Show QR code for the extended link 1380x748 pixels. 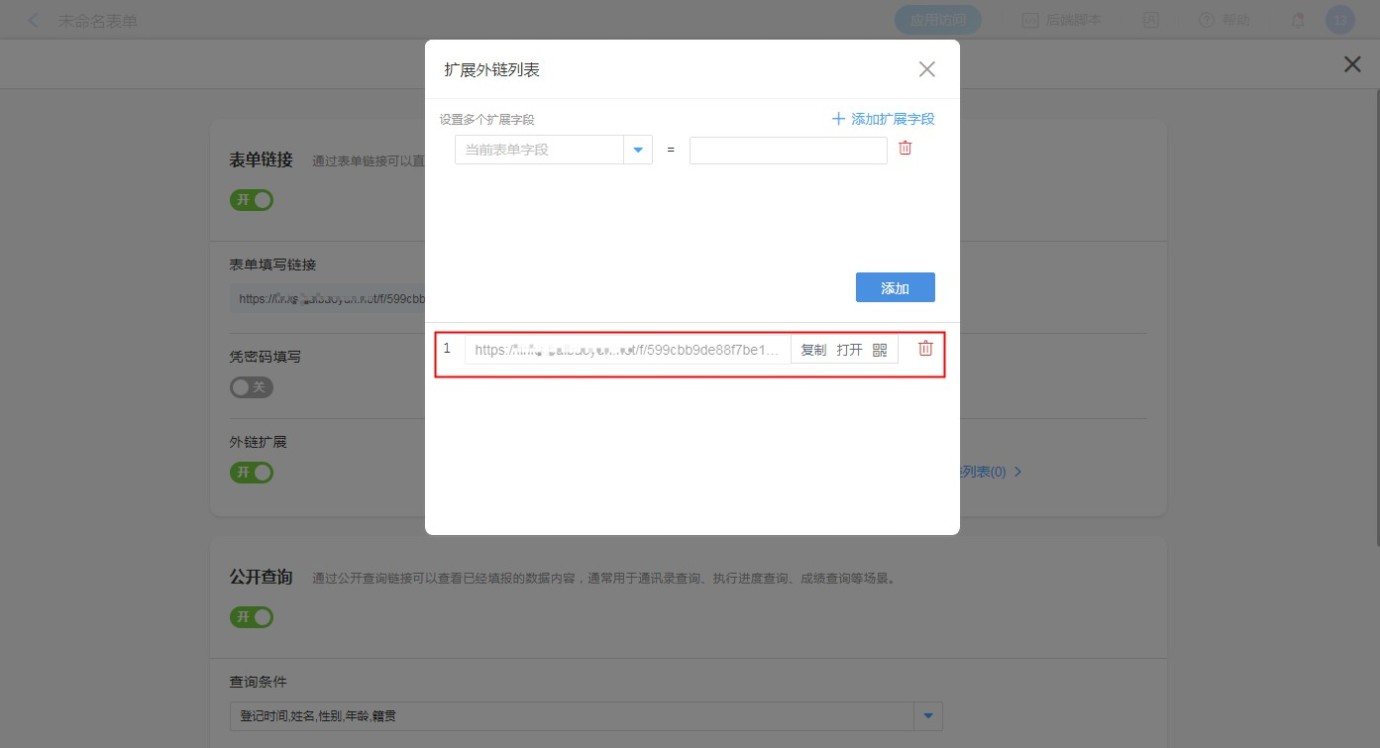(880, 350)
